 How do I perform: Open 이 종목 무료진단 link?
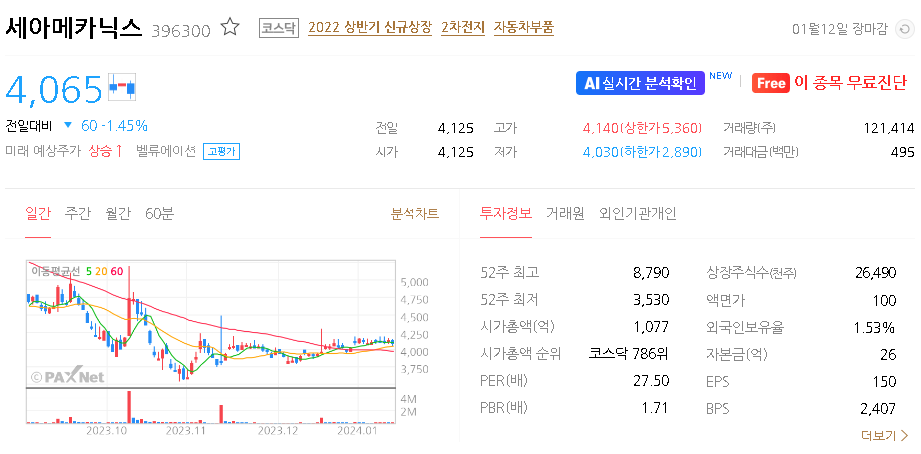(x=851, y=83)
